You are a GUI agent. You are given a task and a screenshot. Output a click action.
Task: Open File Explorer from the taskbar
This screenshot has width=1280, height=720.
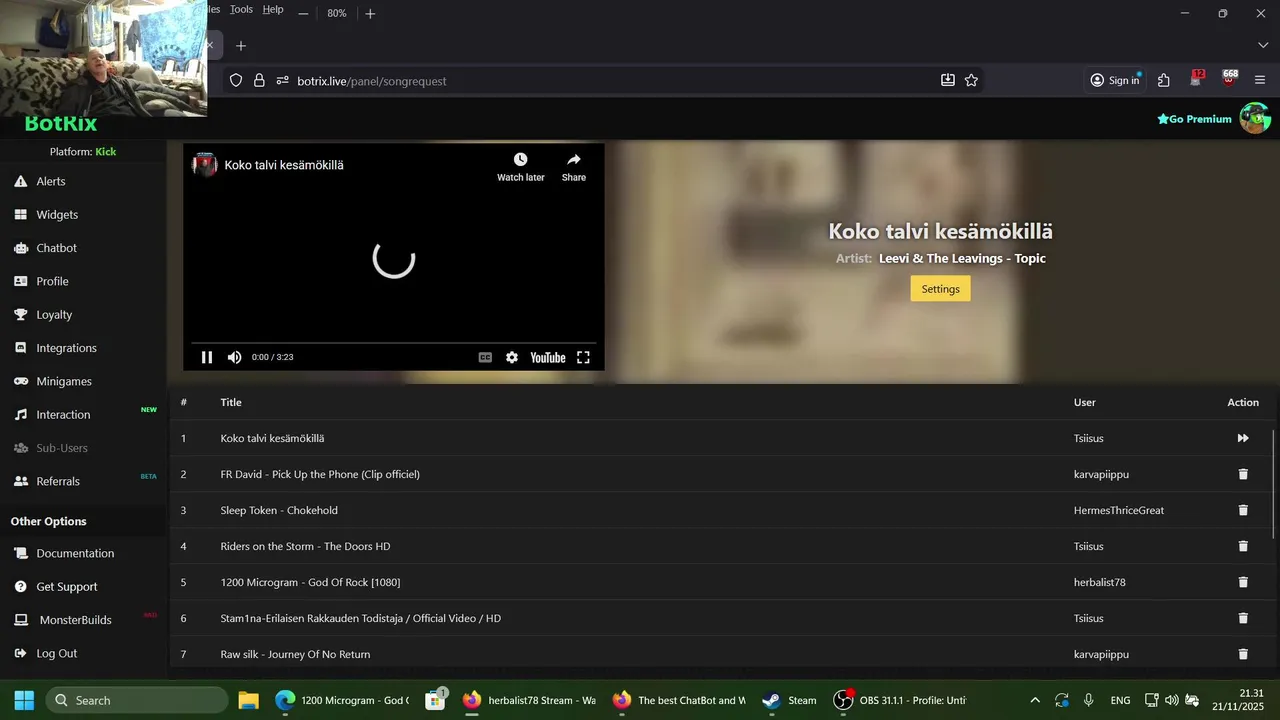(x=249, y=700)
